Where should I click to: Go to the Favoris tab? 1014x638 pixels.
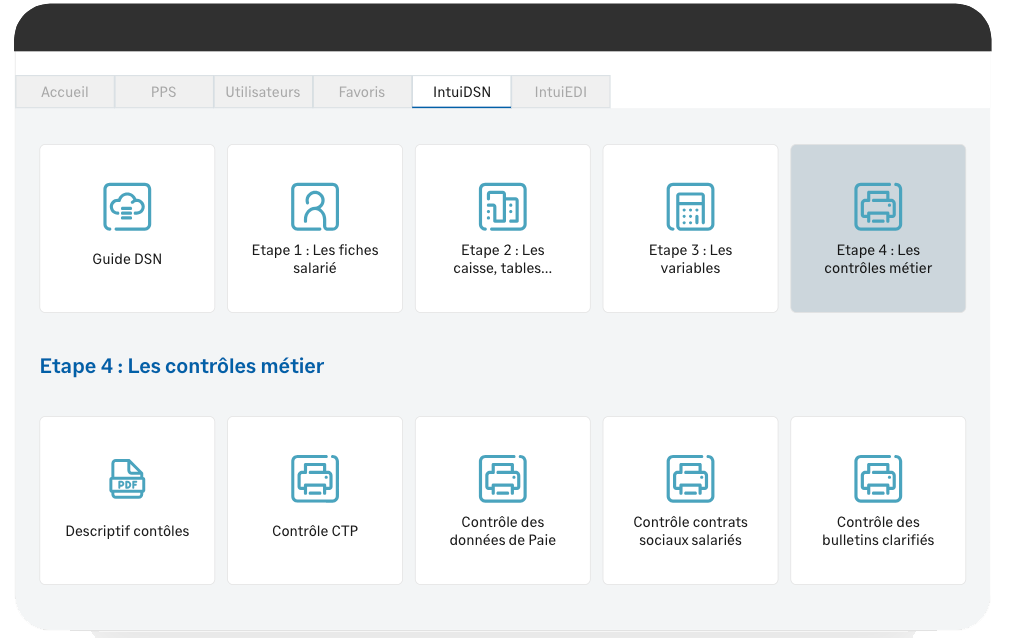[361, 92]
